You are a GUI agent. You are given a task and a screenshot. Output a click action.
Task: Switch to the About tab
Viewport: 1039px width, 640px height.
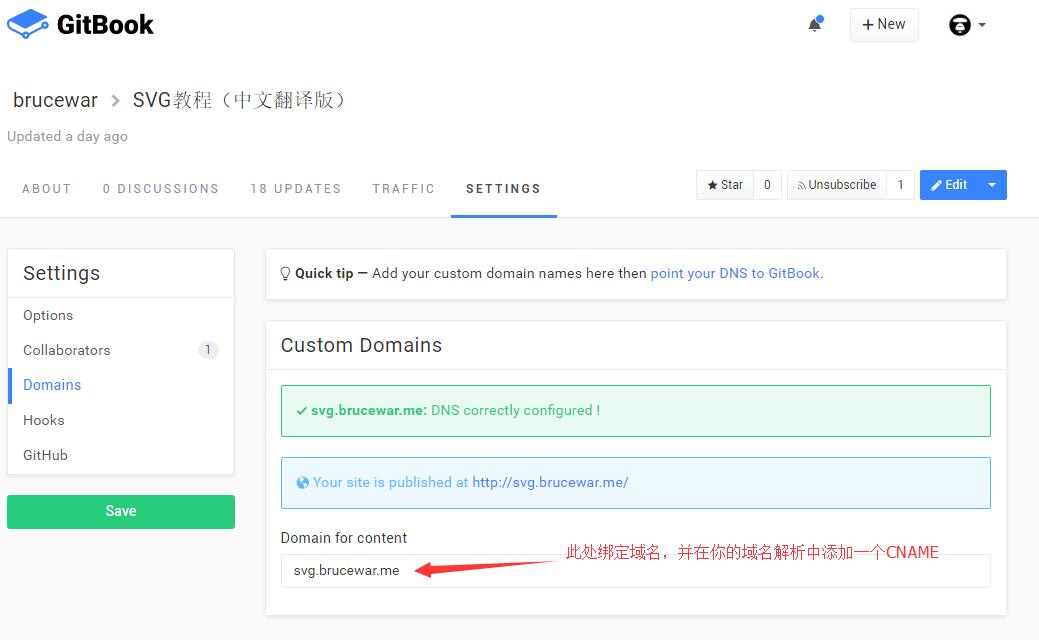click(x=46, y=189)
